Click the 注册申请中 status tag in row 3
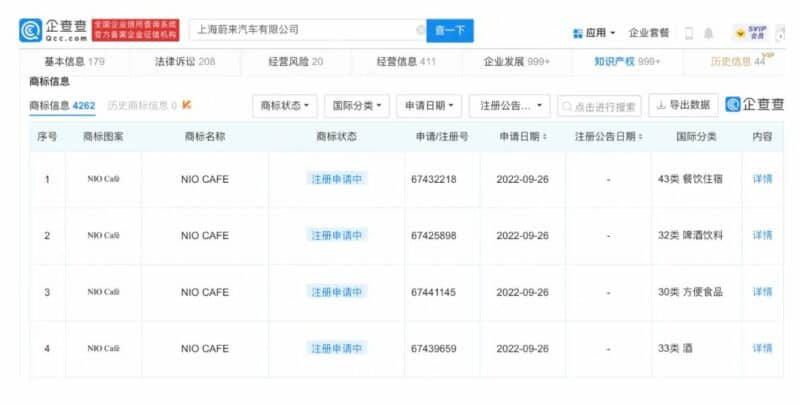 [x=337, y=292]
